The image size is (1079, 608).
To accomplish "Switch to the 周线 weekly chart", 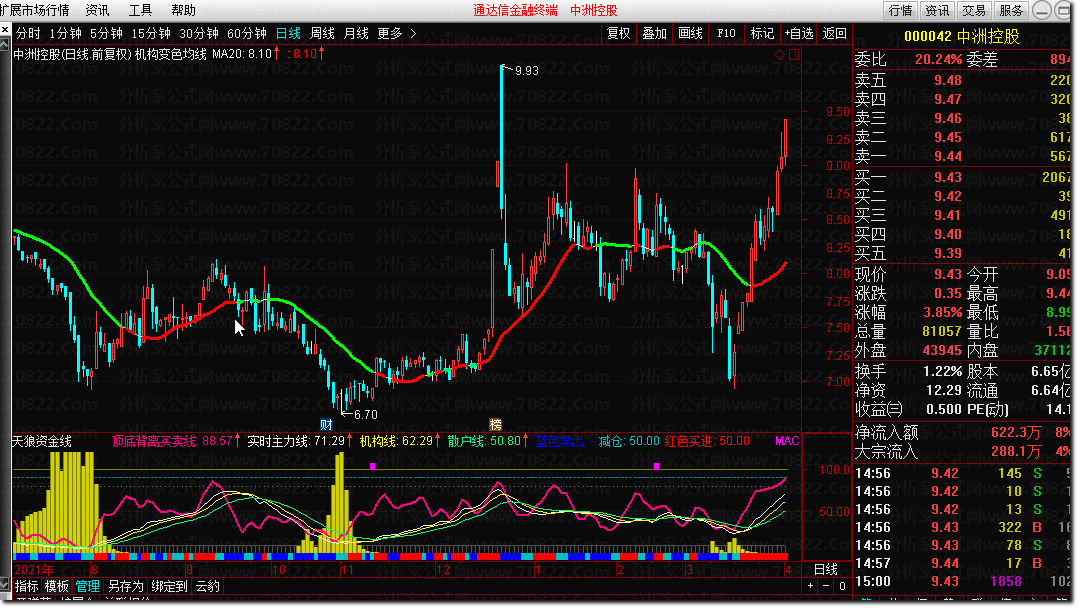I will (322, 33).
